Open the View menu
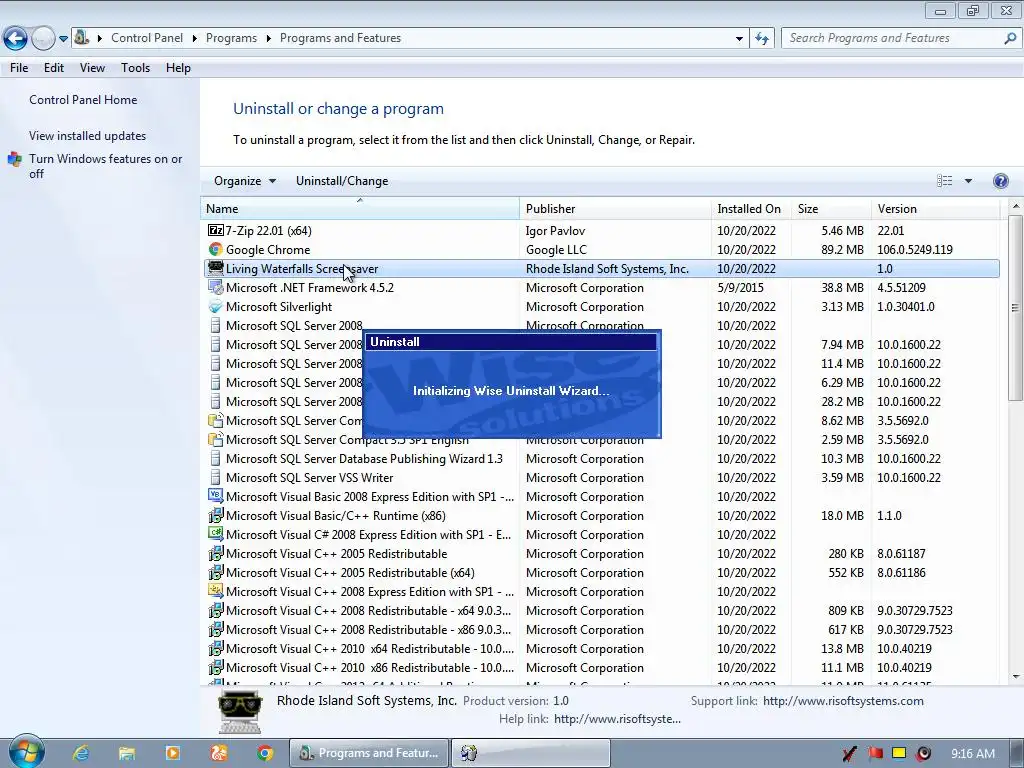The width and height of the screenshot is (1024, 768). pos(92,68)
